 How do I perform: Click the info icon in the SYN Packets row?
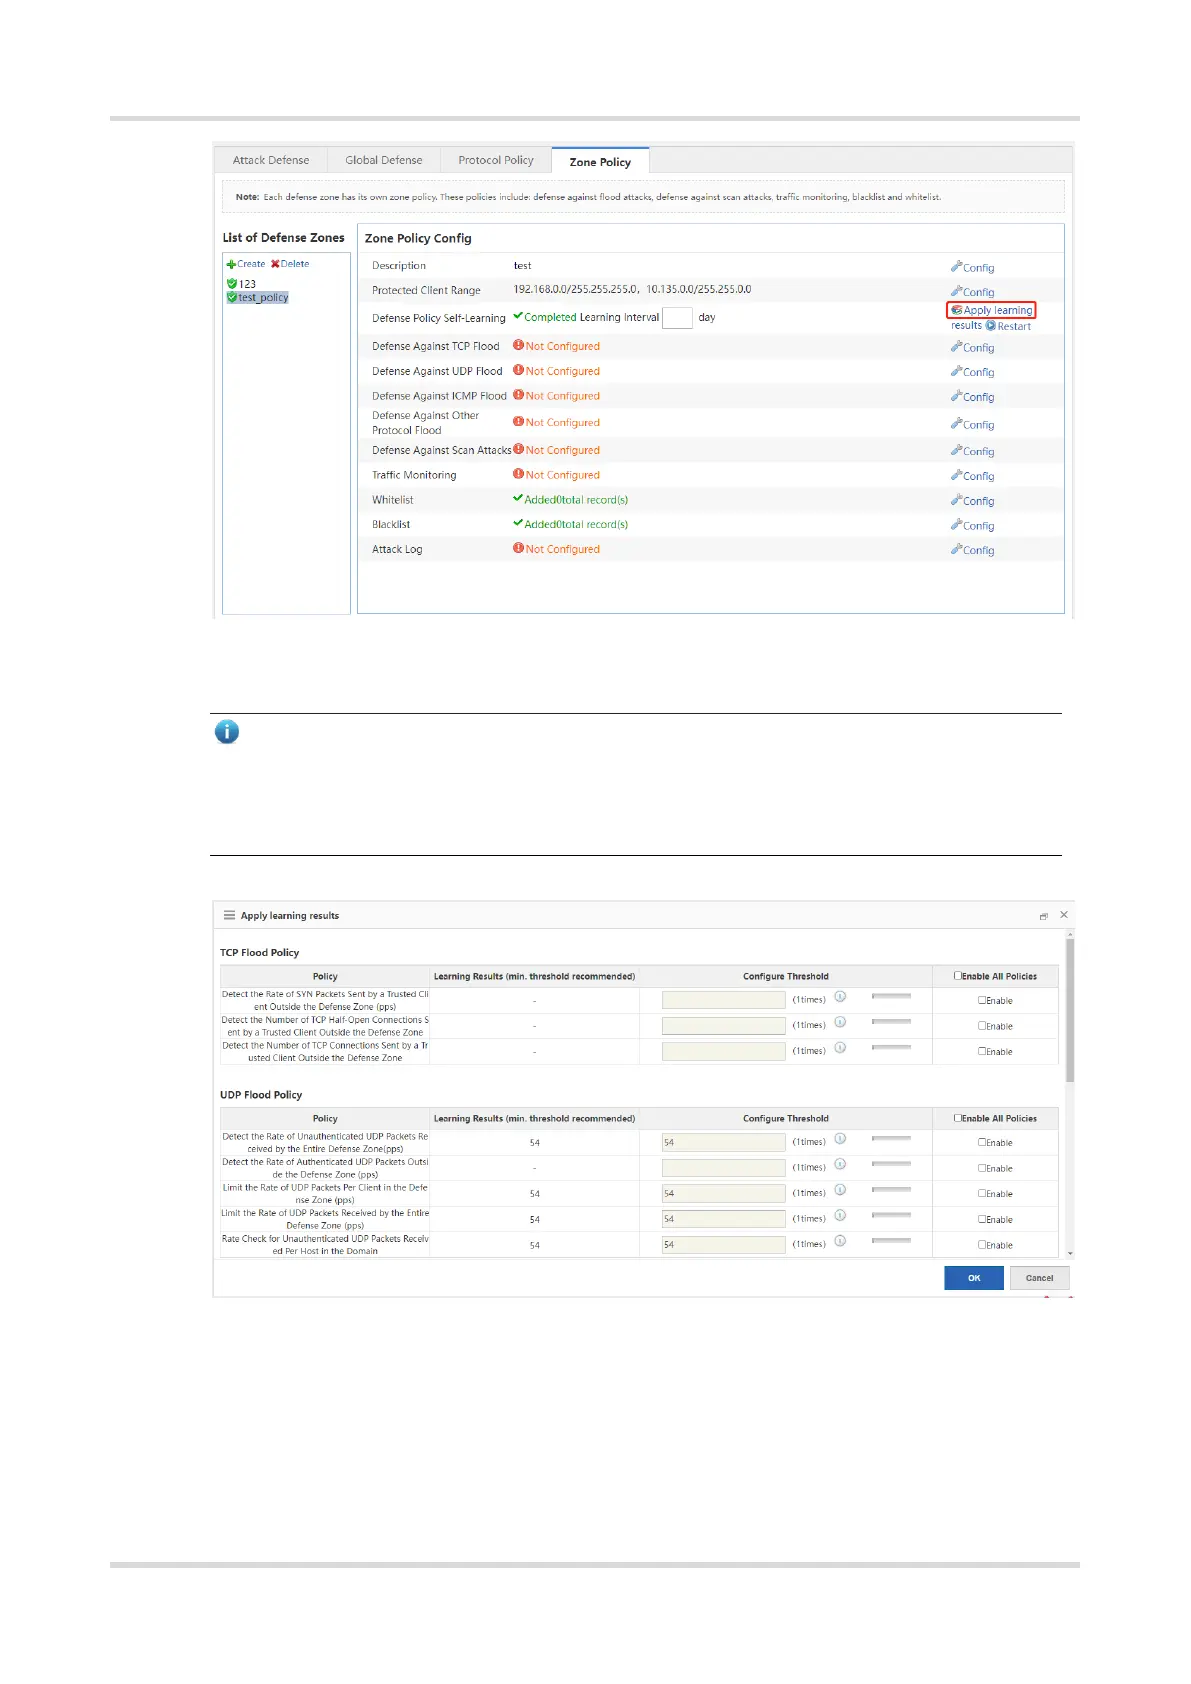840,997
